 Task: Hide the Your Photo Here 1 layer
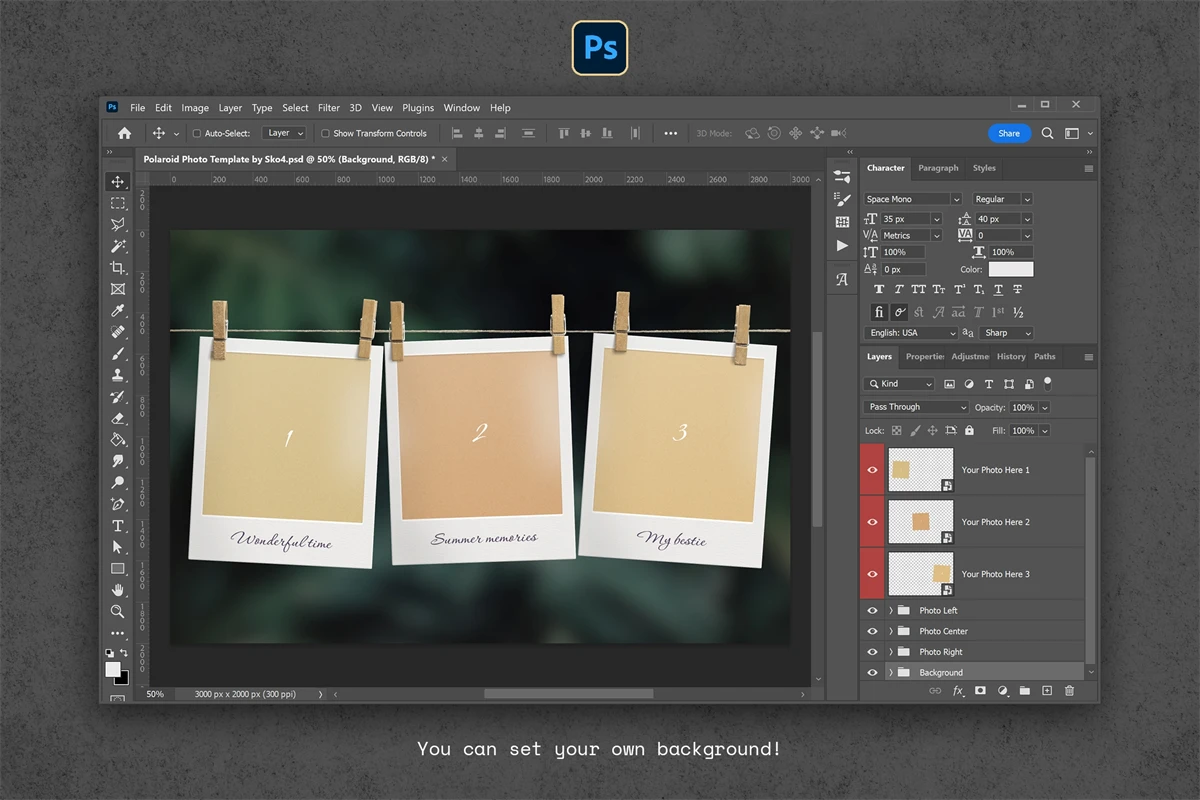872,470
